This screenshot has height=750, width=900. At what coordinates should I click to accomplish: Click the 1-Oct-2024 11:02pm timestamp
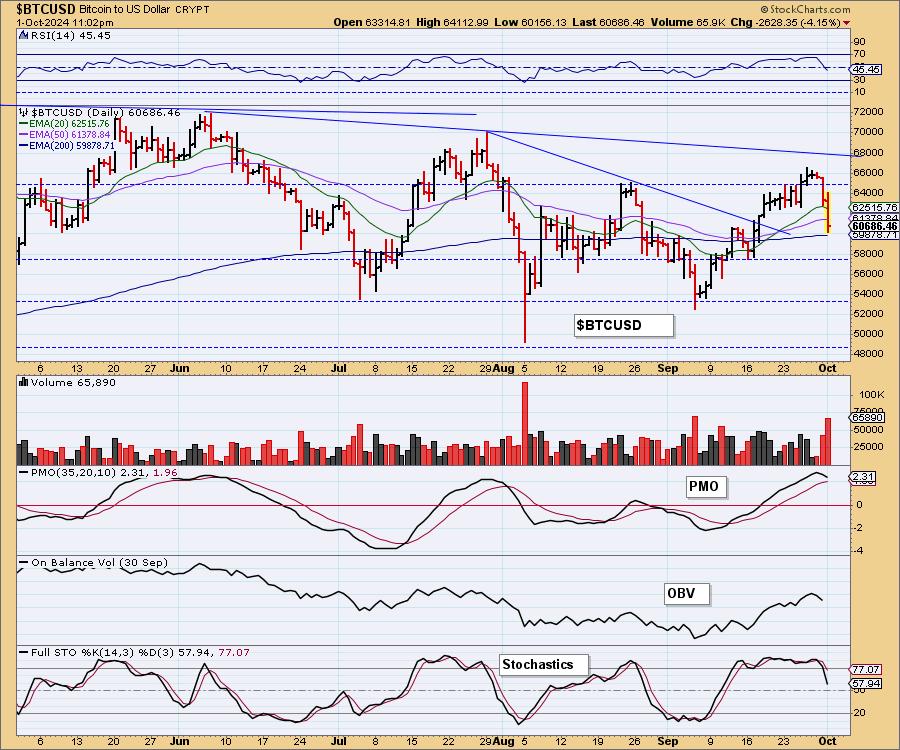pos(65,23)
